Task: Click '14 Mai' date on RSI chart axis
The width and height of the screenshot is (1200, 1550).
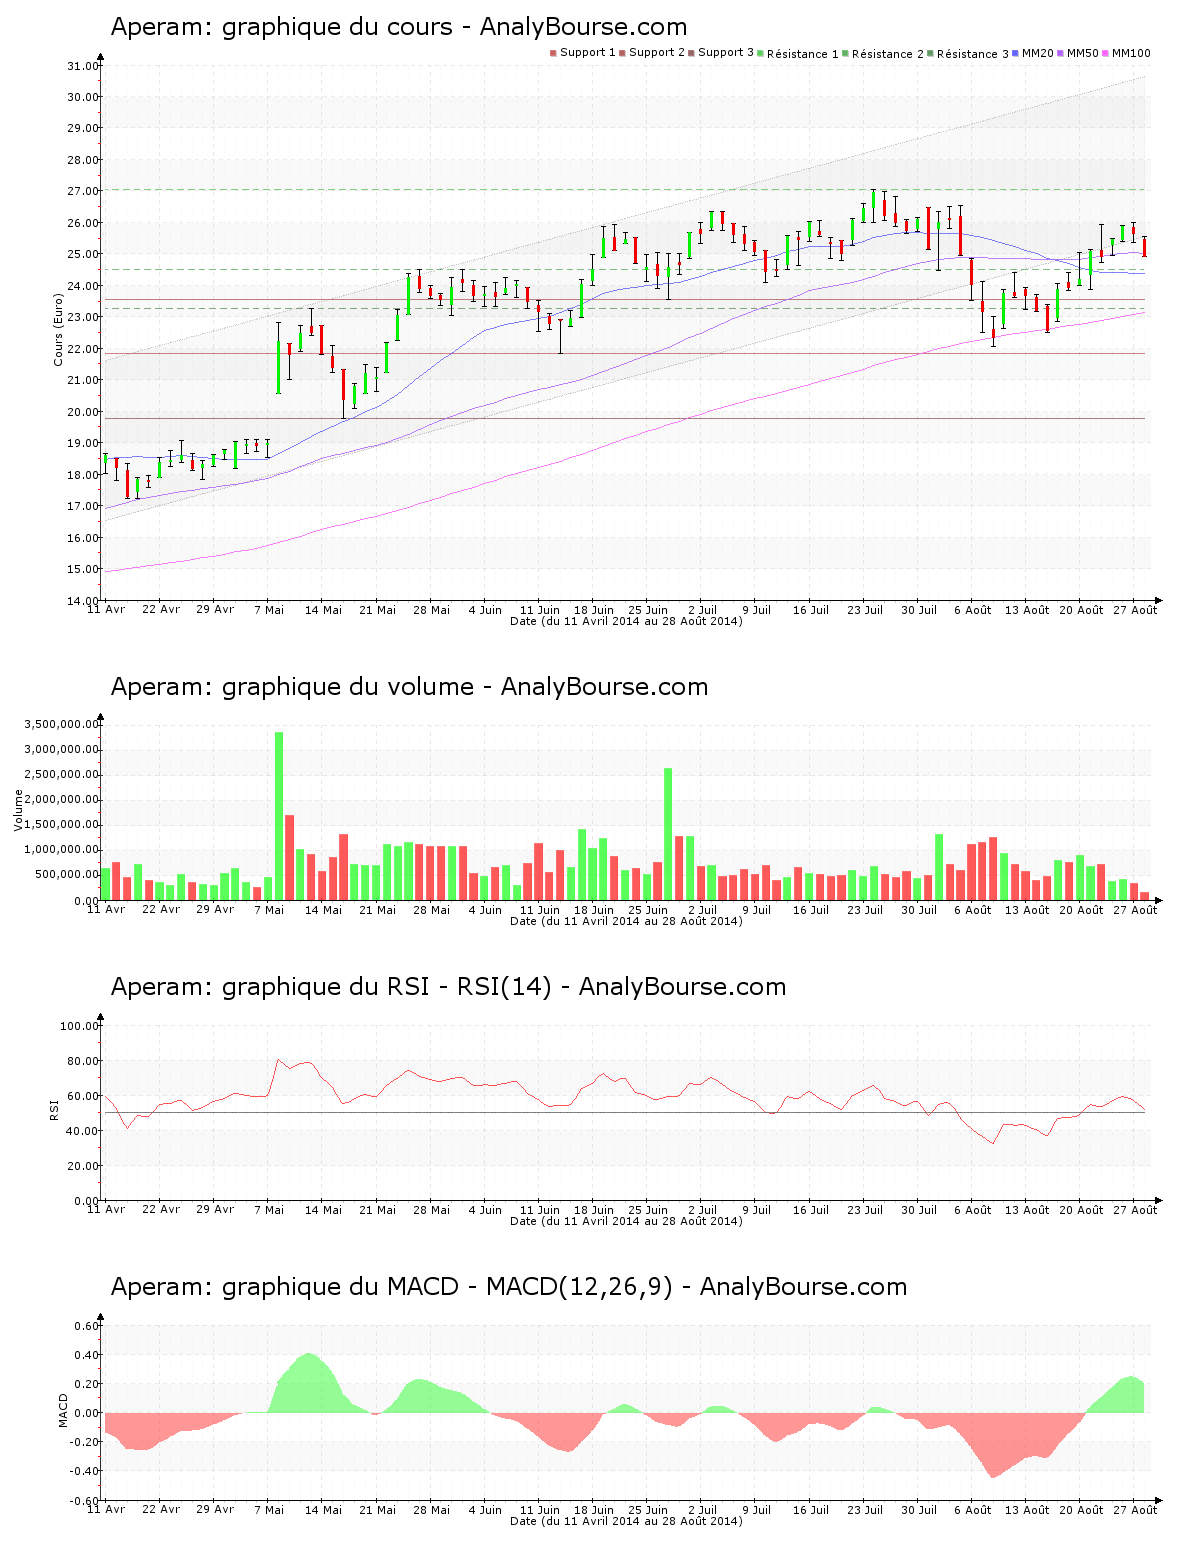Action: pos(323,1210)
